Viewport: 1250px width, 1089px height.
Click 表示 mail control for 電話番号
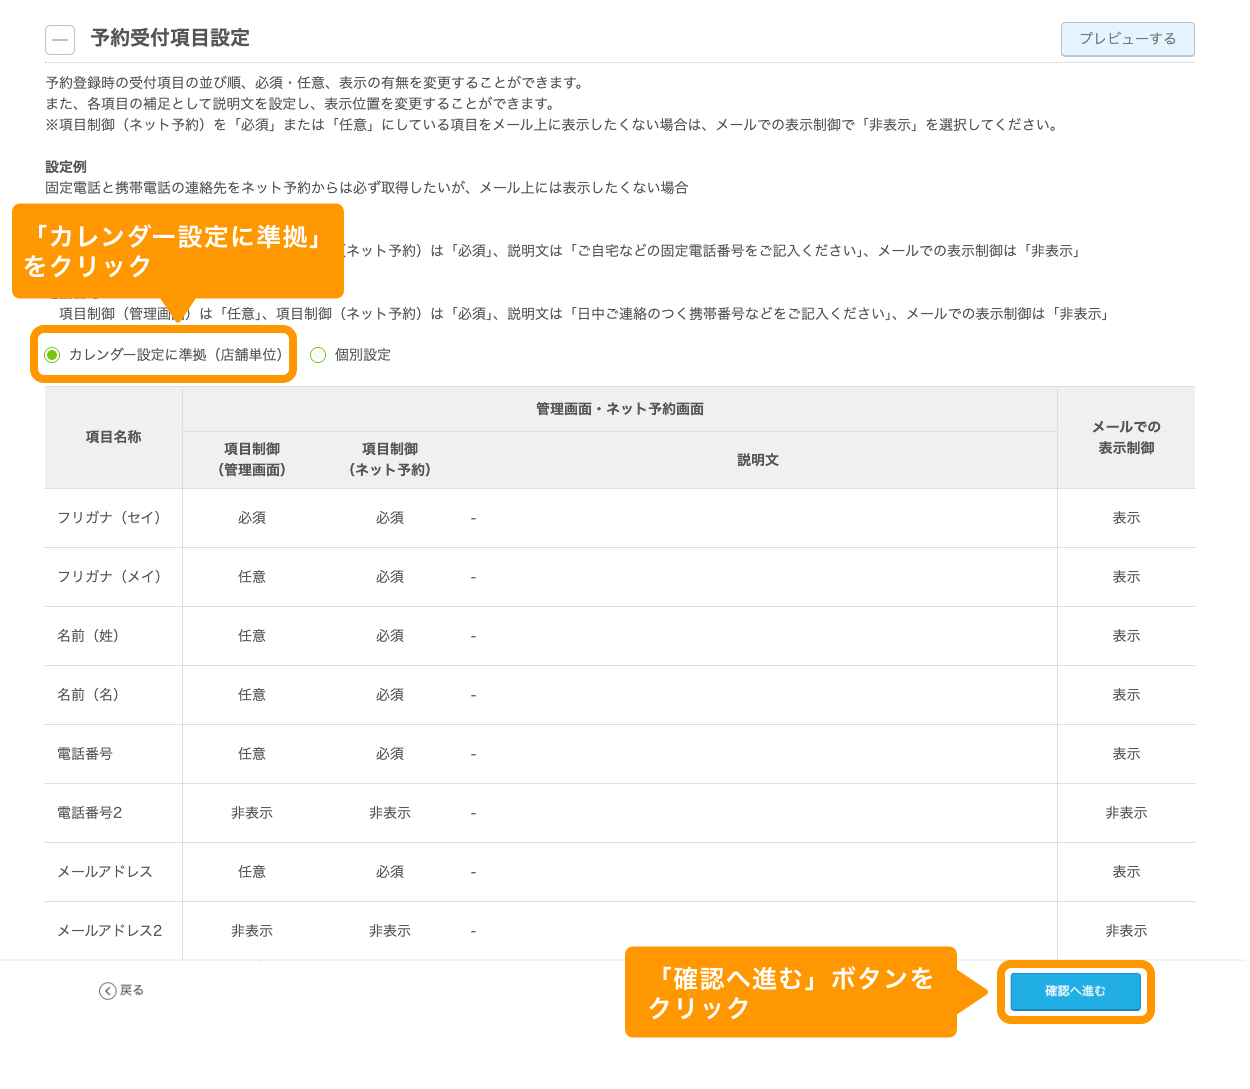pos(1126,754)
